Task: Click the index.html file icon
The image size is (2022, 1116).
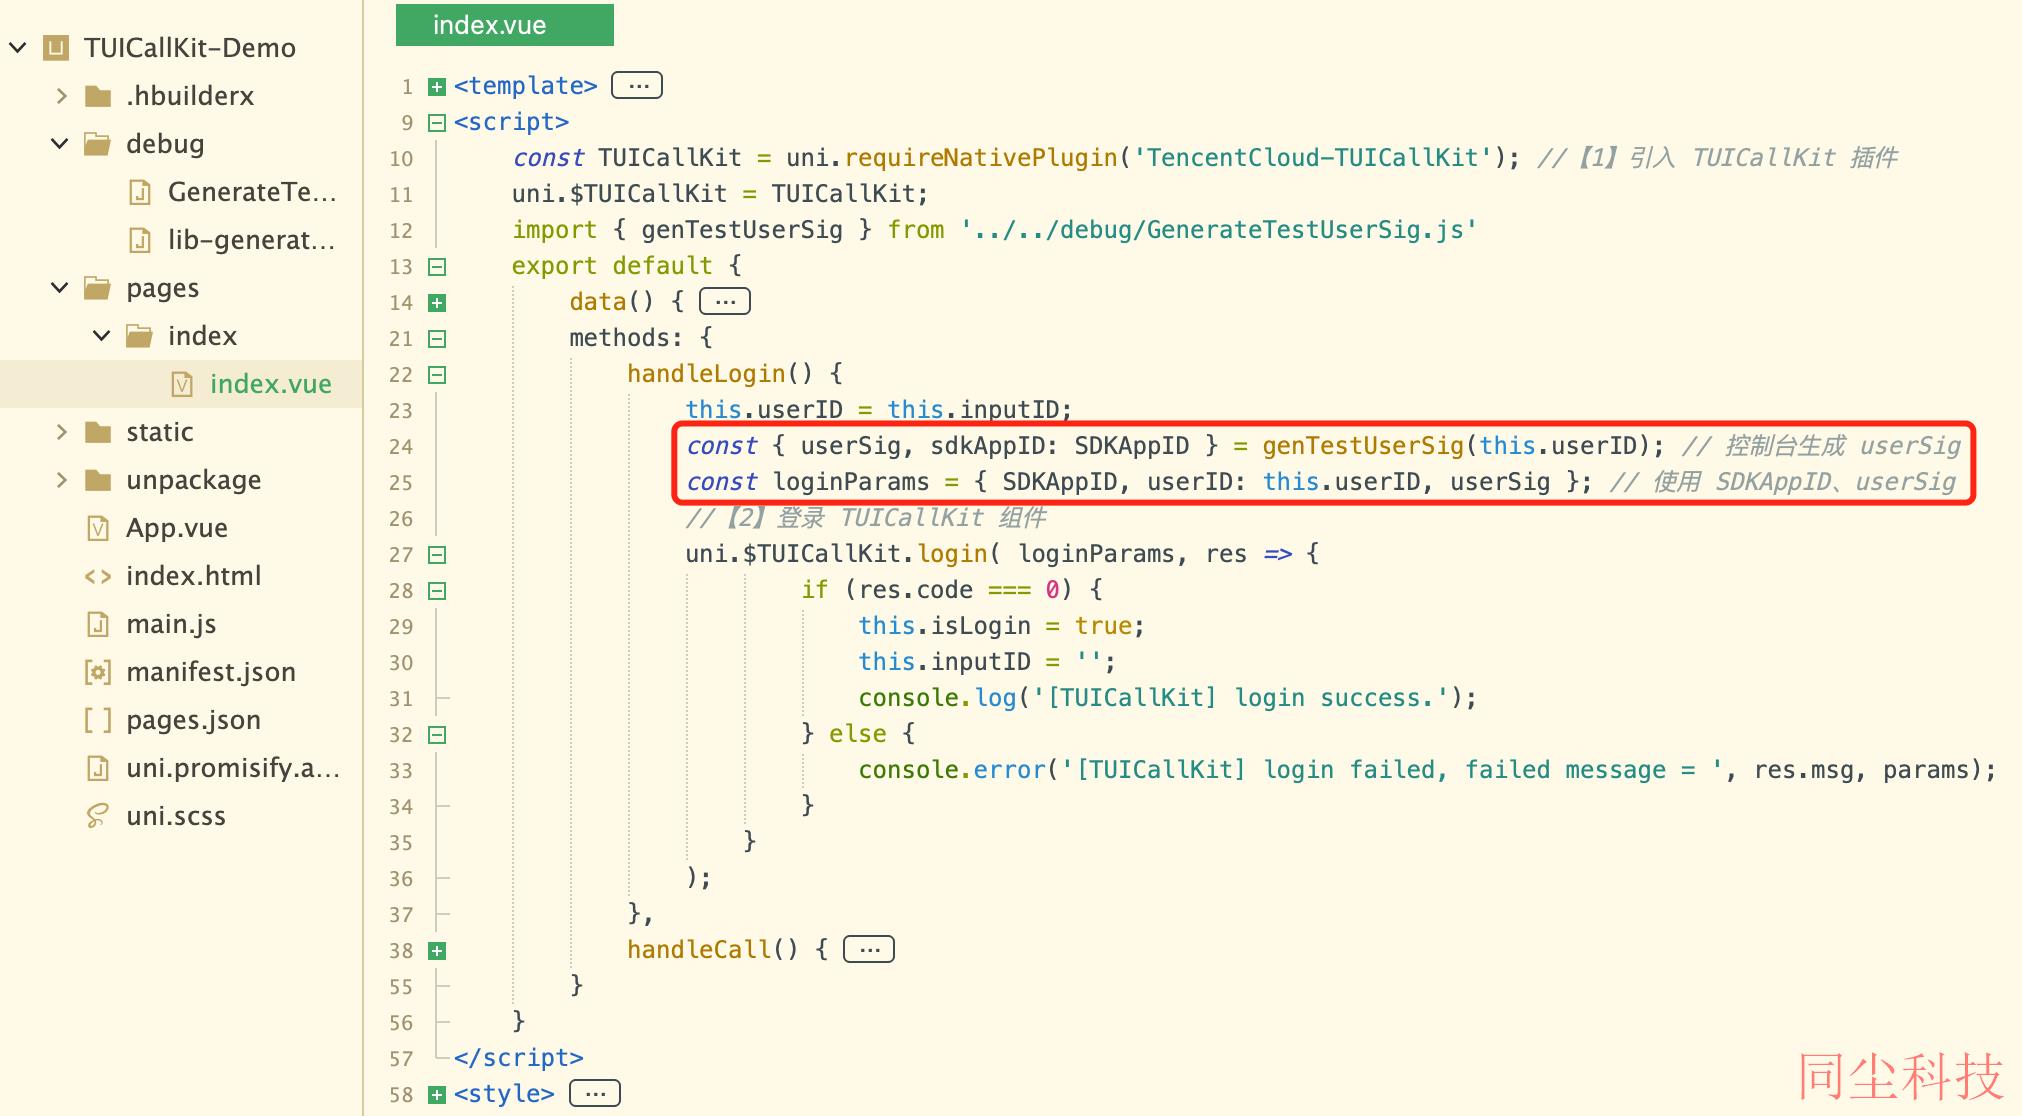Action: pos(98,576)
